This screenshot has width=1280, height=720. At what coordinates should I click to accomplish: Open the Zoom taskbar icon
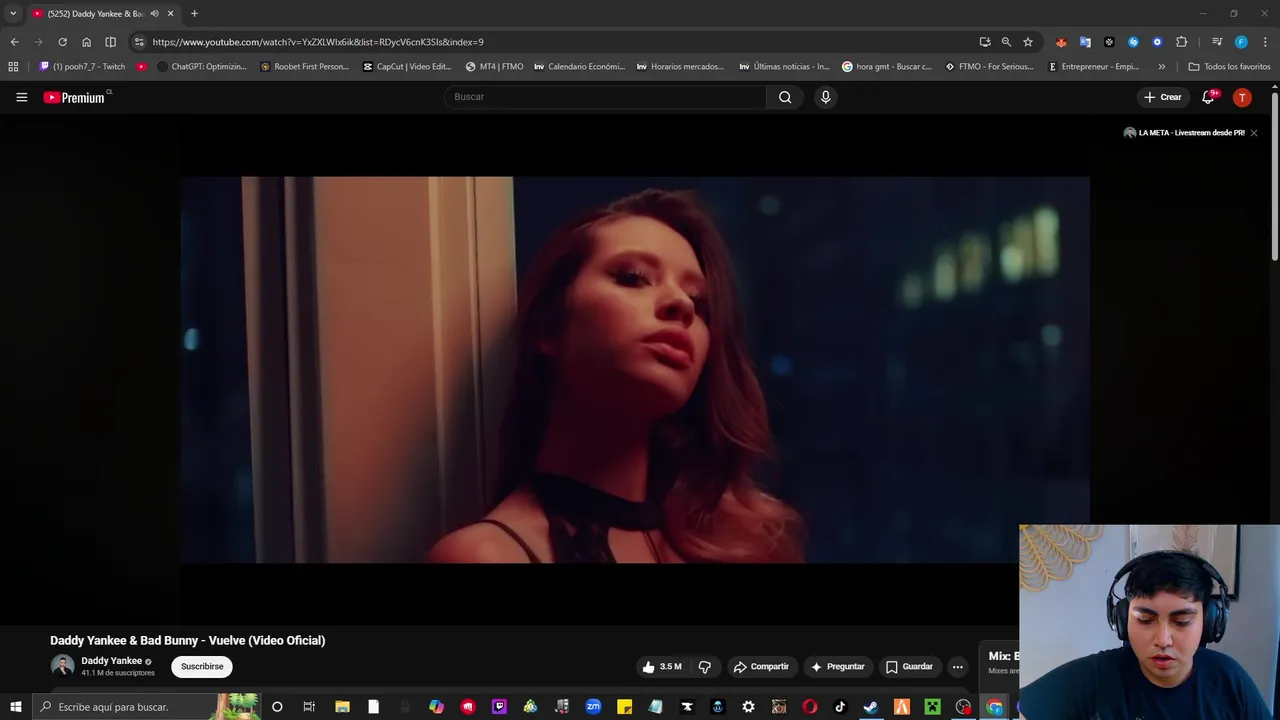tap(593, 707)
